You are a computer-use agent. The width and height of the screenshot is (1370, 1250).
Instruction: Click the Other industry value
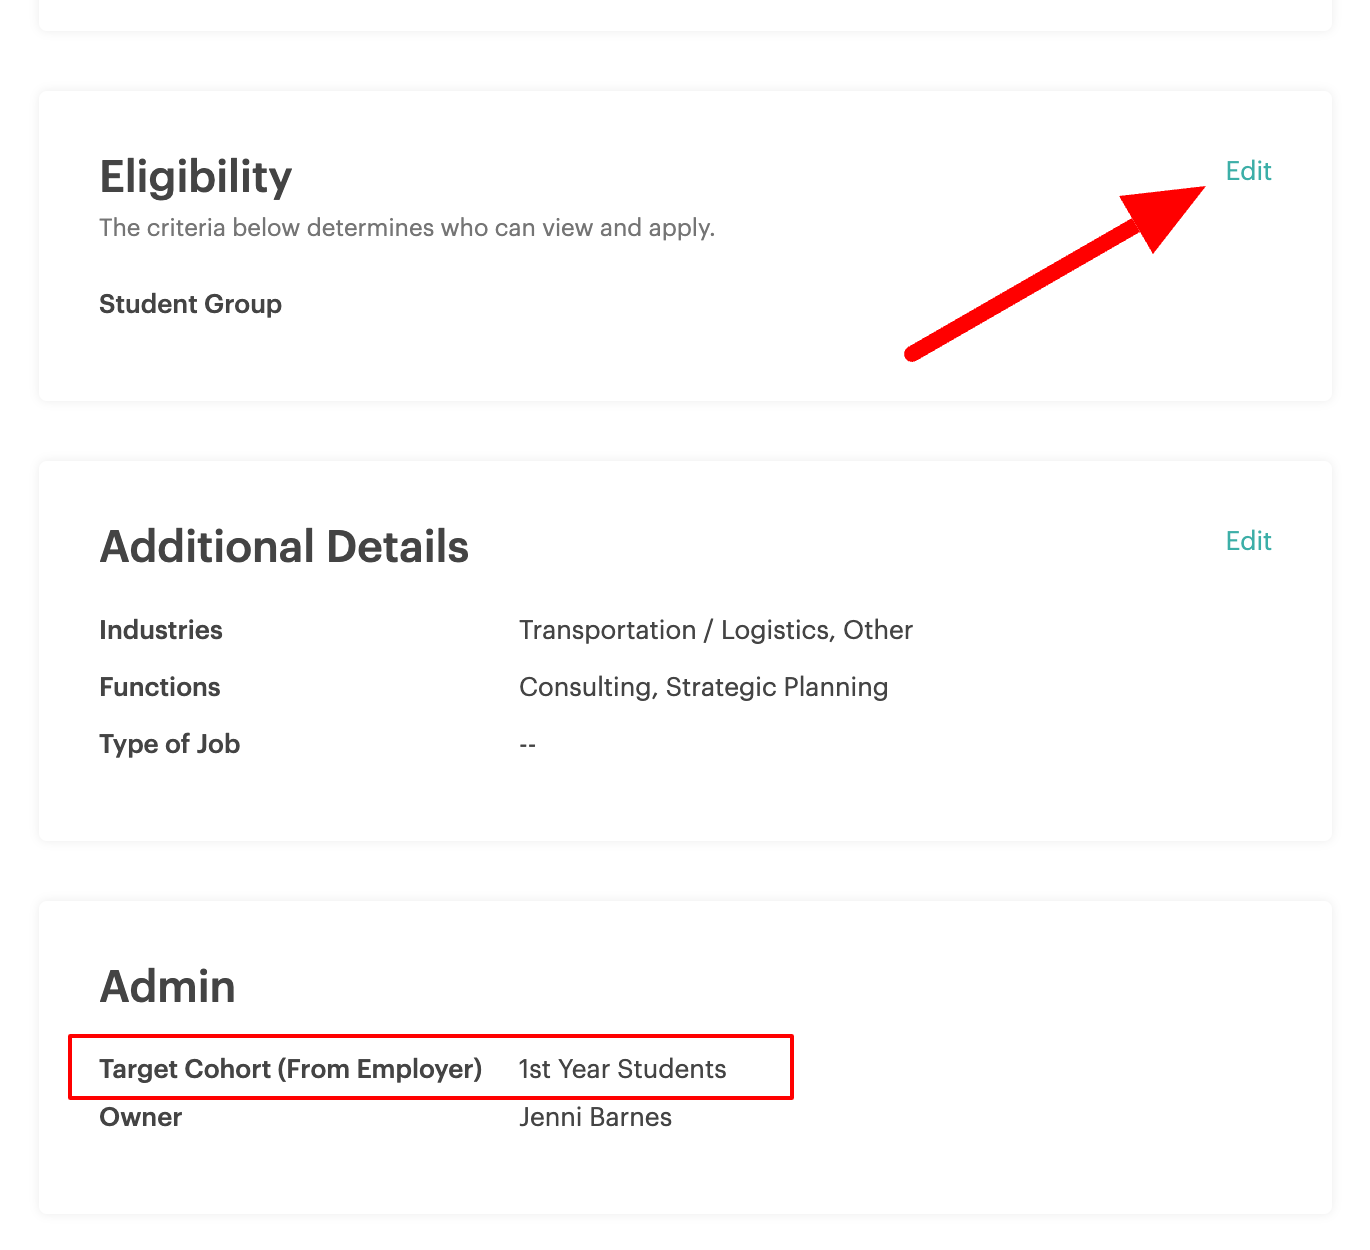point(878,630)
